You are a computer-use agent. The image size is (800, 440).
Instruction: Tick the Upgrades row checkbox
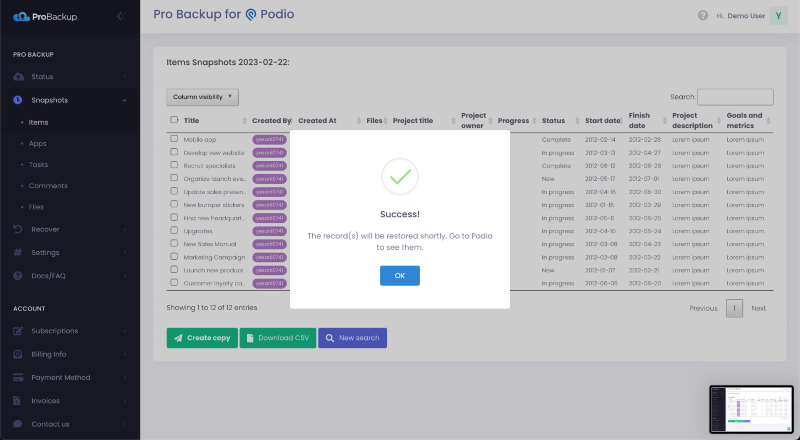pyautogui.click(x=174, y=231)
